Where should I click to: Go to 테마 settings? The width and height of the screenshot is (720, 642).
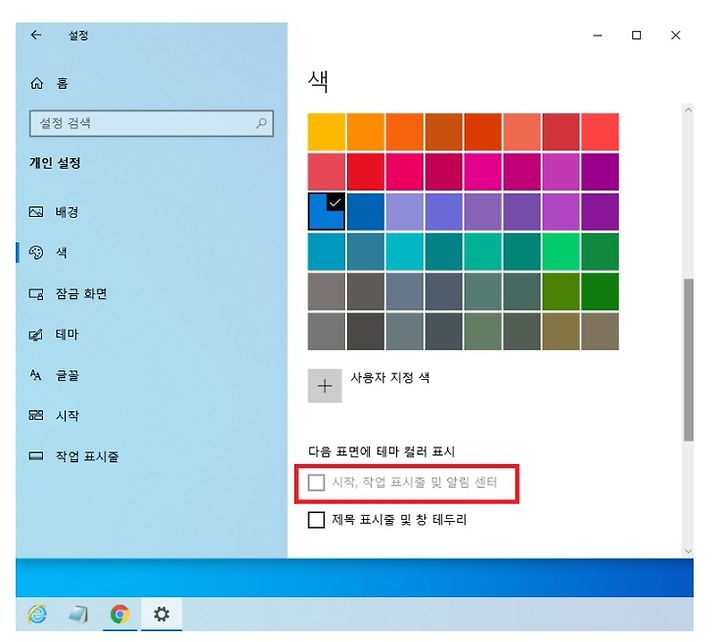tap(67, 334)
